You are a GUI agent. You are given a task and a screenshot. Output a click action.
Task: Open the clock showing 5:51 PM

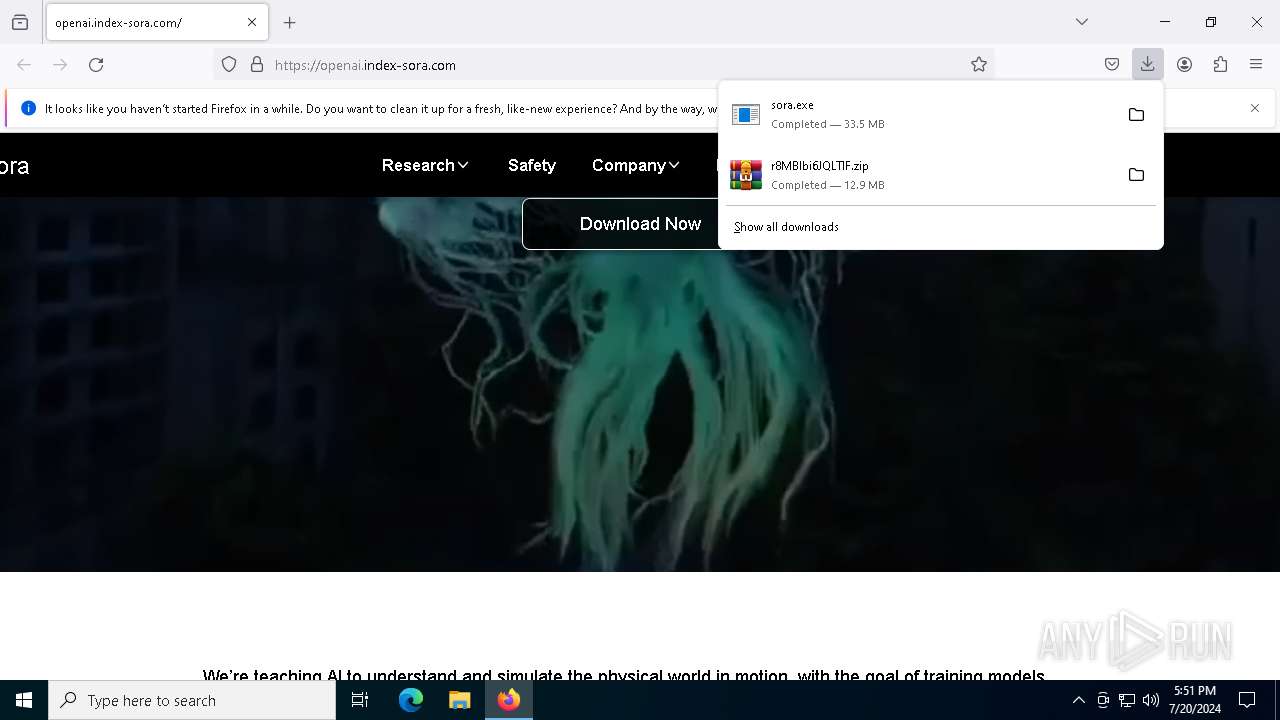[1195, 700]
